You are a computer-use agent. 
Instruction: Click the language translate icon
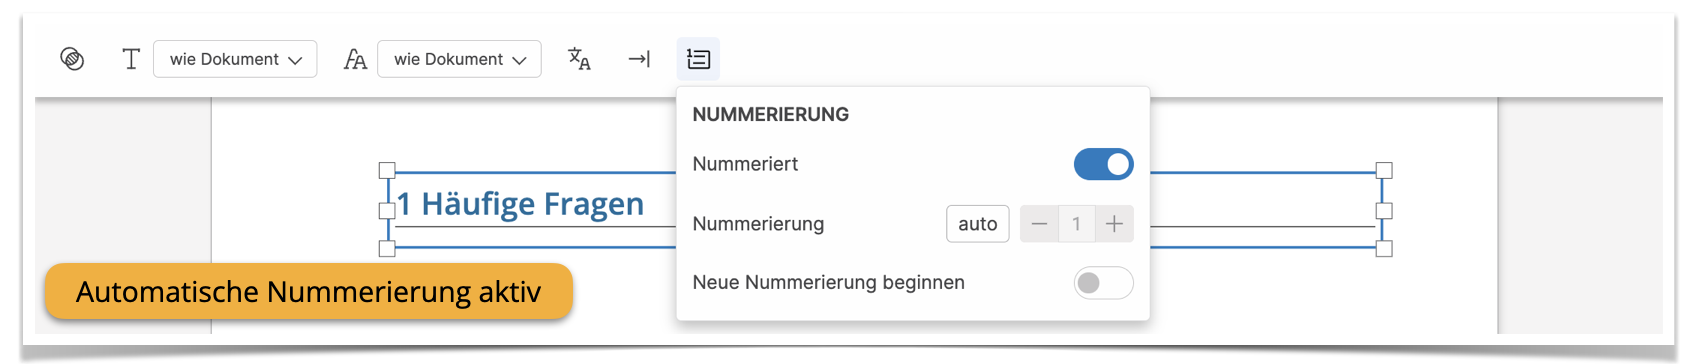[x=579, y=59]
